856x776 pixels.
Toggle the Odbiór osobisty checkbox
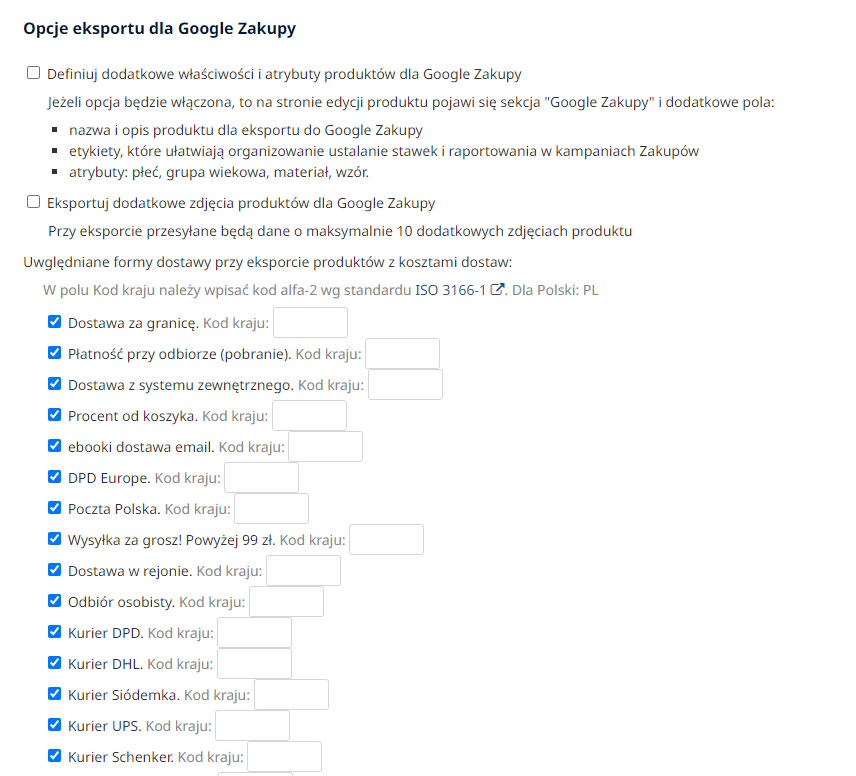pyautogui.click(x=55, y=601)
